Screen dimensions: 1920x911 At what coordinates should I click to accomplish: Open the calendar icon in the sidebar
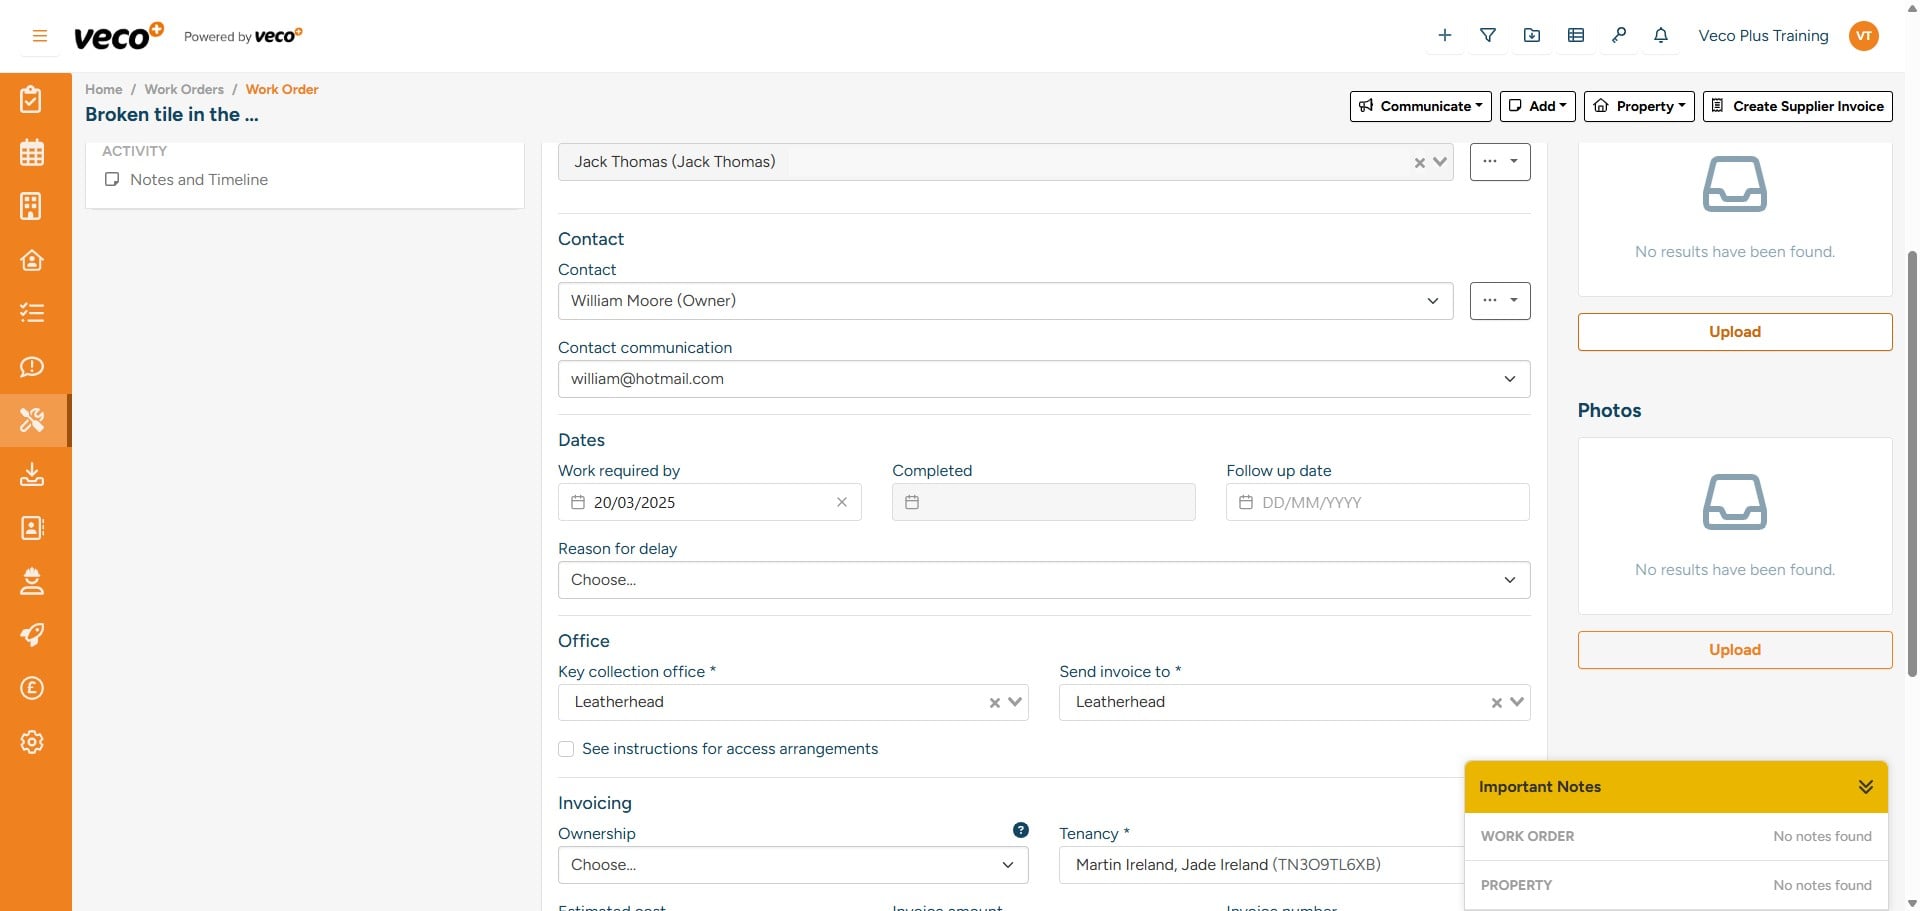tap(32, 152)
